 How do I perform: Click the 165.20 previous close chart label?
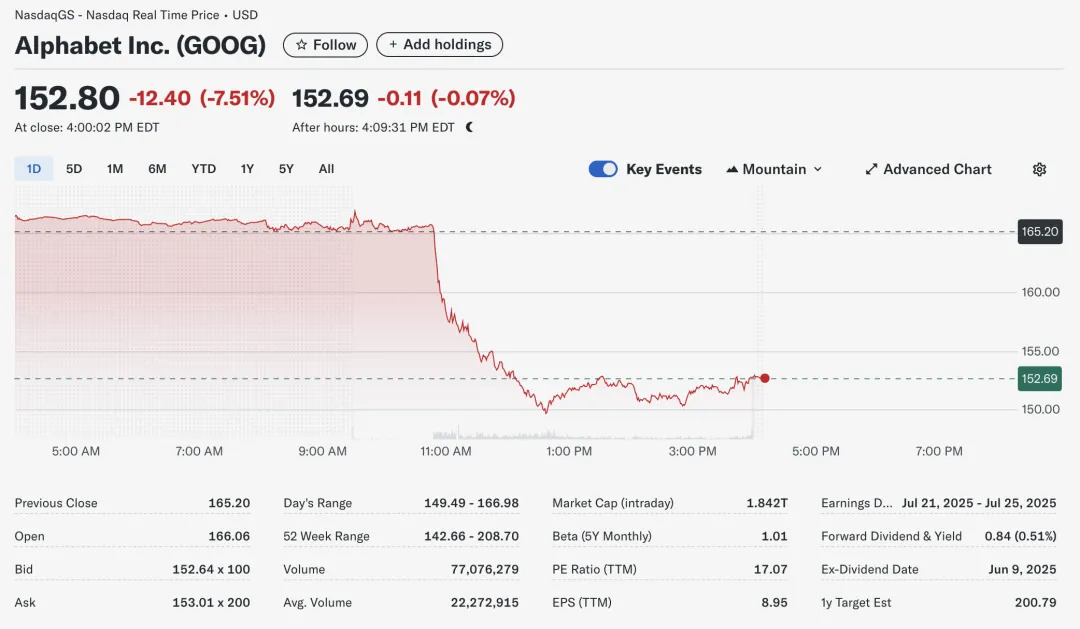click(x=1040, y=231)
